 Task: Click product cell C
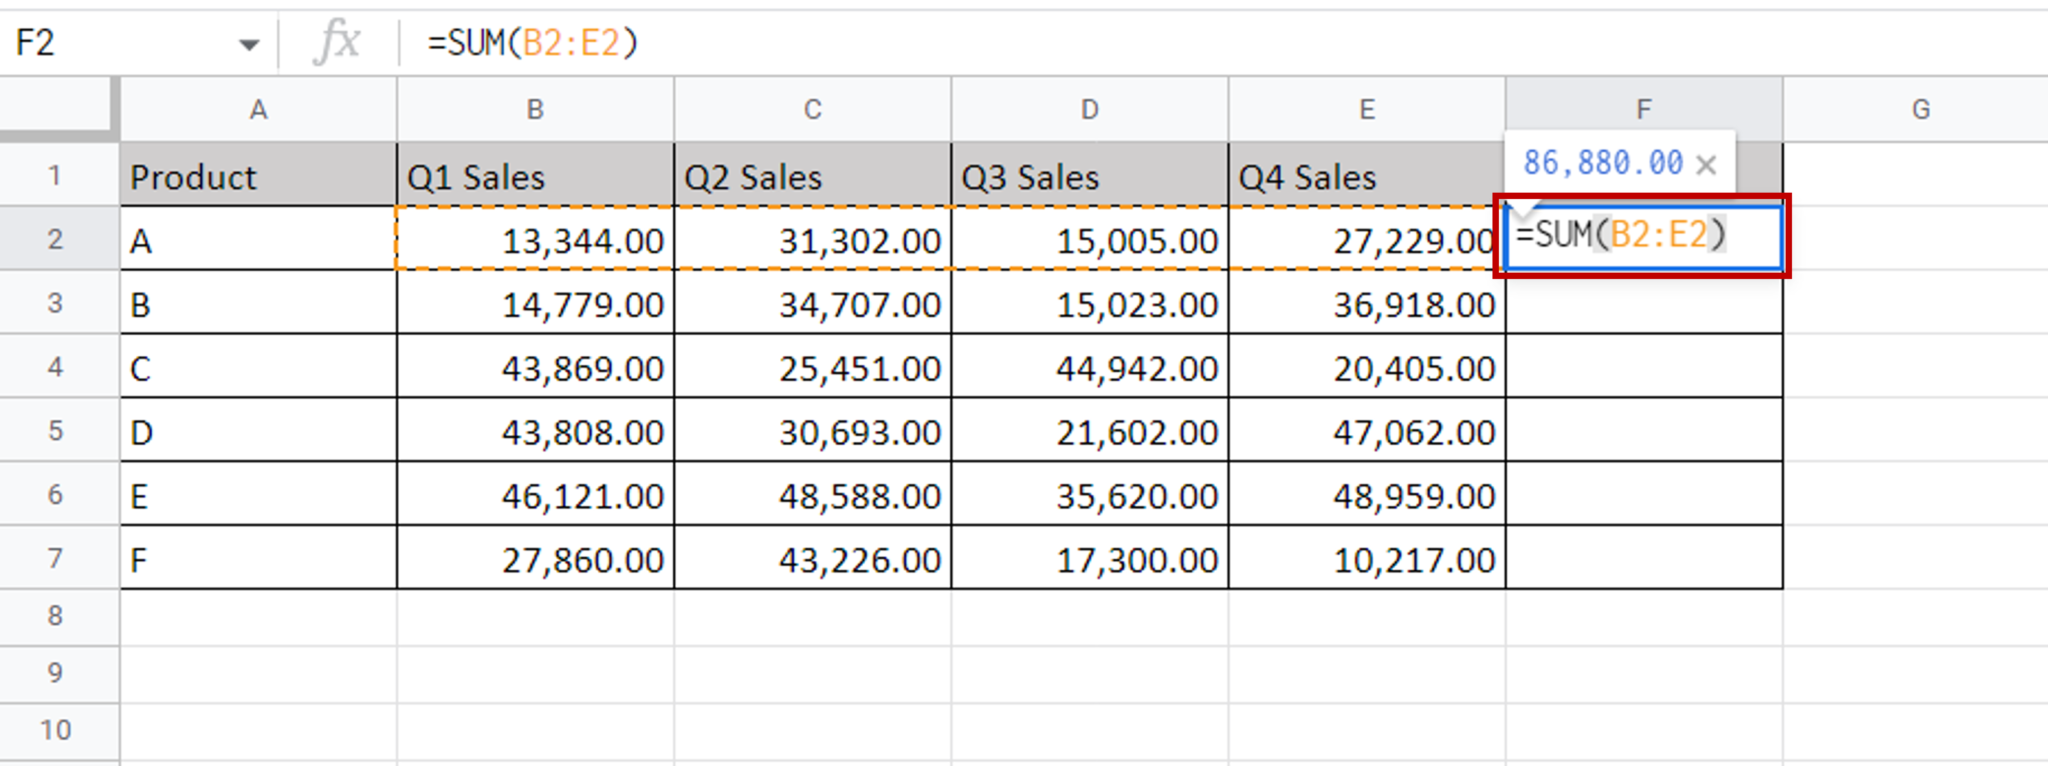point(258,367)
